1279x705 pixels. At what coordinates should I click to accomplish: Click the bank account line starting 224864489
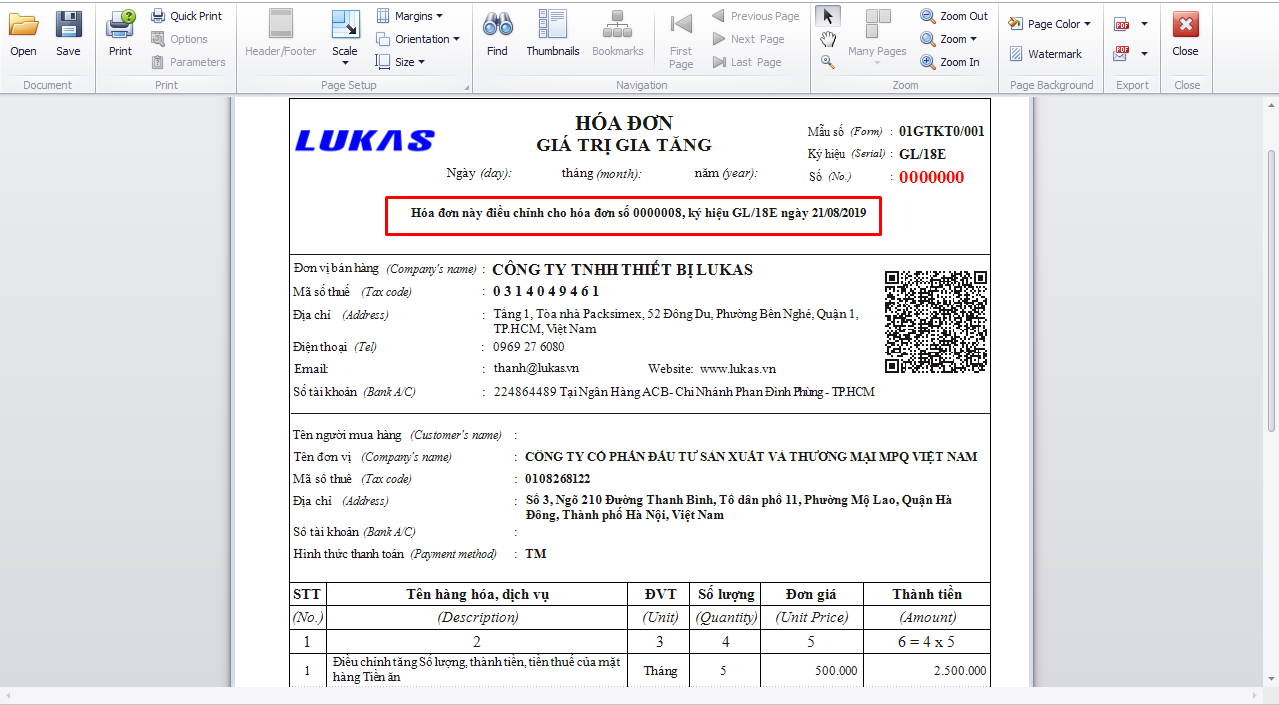coord(684,392)
